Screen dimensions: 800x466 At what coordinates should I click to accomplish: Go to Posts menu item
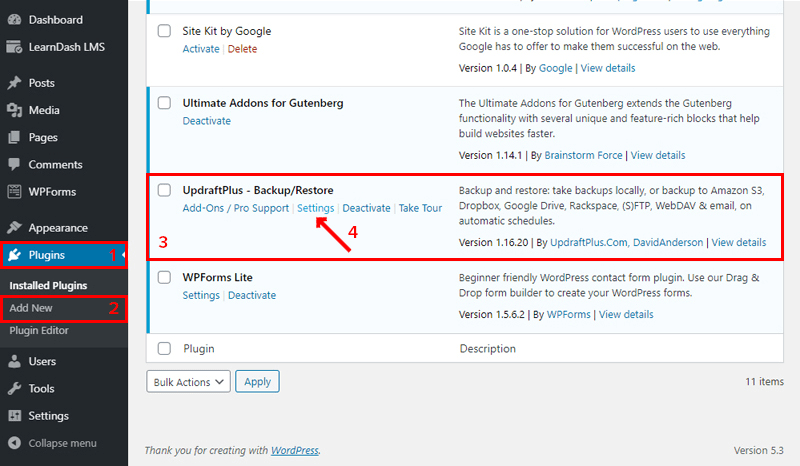click(41, 83)
